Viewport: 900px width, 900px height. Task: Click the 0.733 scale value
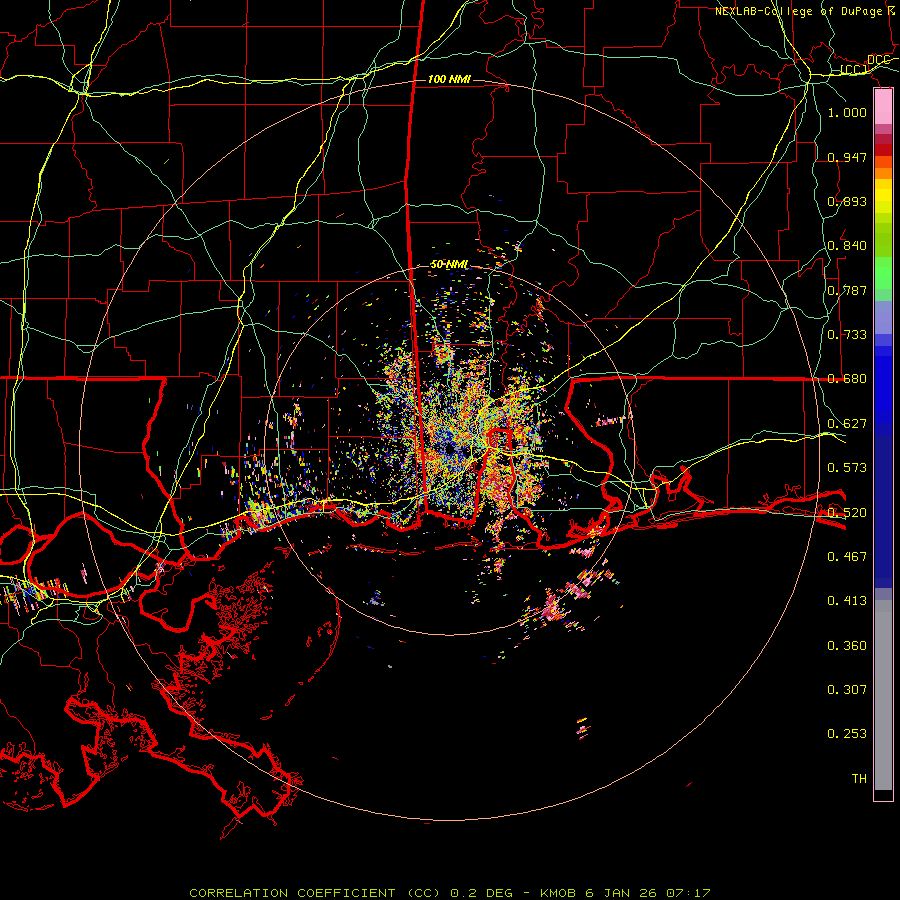847,335
